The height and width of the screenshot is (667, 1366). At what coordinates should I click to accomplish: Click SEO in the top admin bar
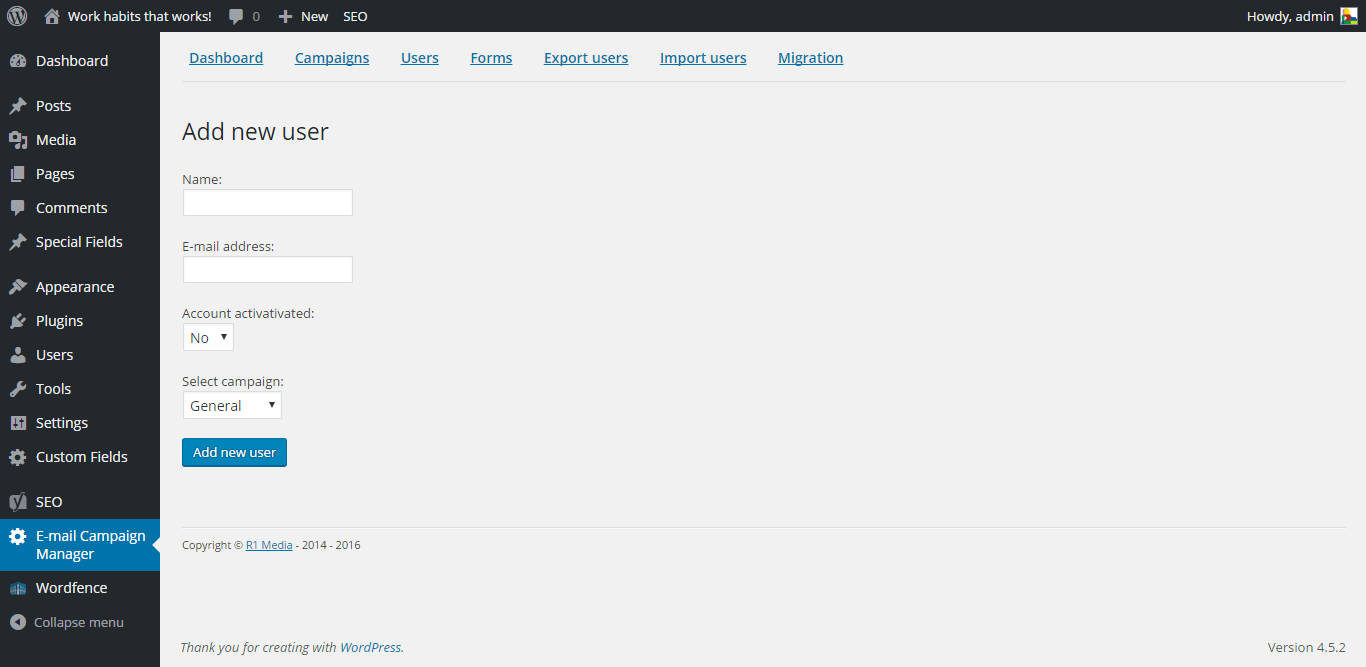[355, 16]
